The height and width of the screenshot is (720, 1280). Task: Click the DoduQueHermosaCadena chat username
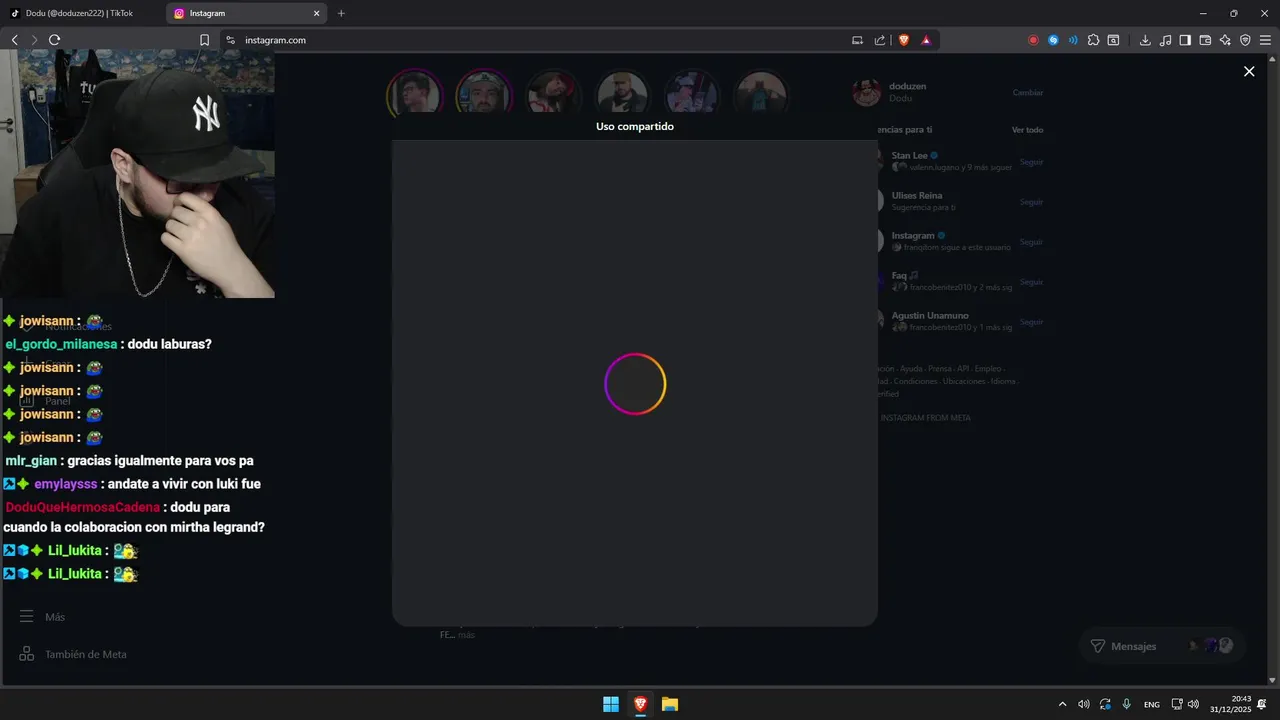click(82, 507)
